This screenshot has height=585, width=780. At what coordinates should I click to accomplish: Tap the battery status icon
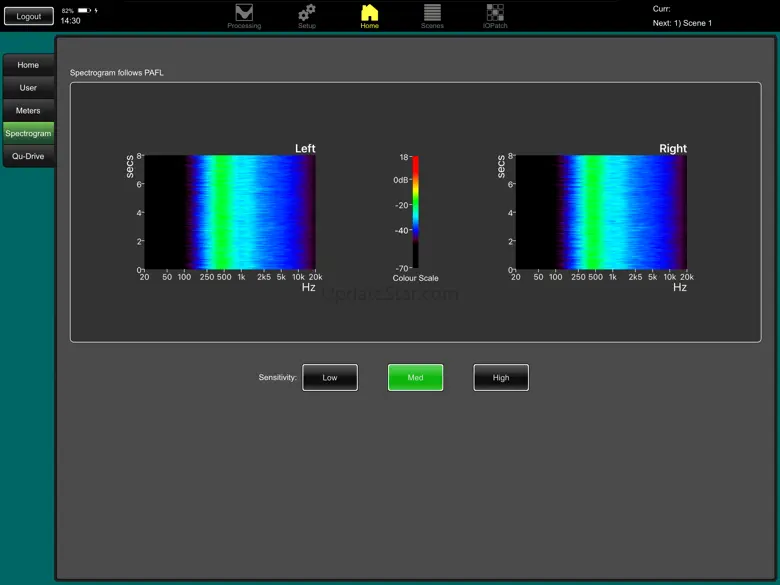pos(84,10)
